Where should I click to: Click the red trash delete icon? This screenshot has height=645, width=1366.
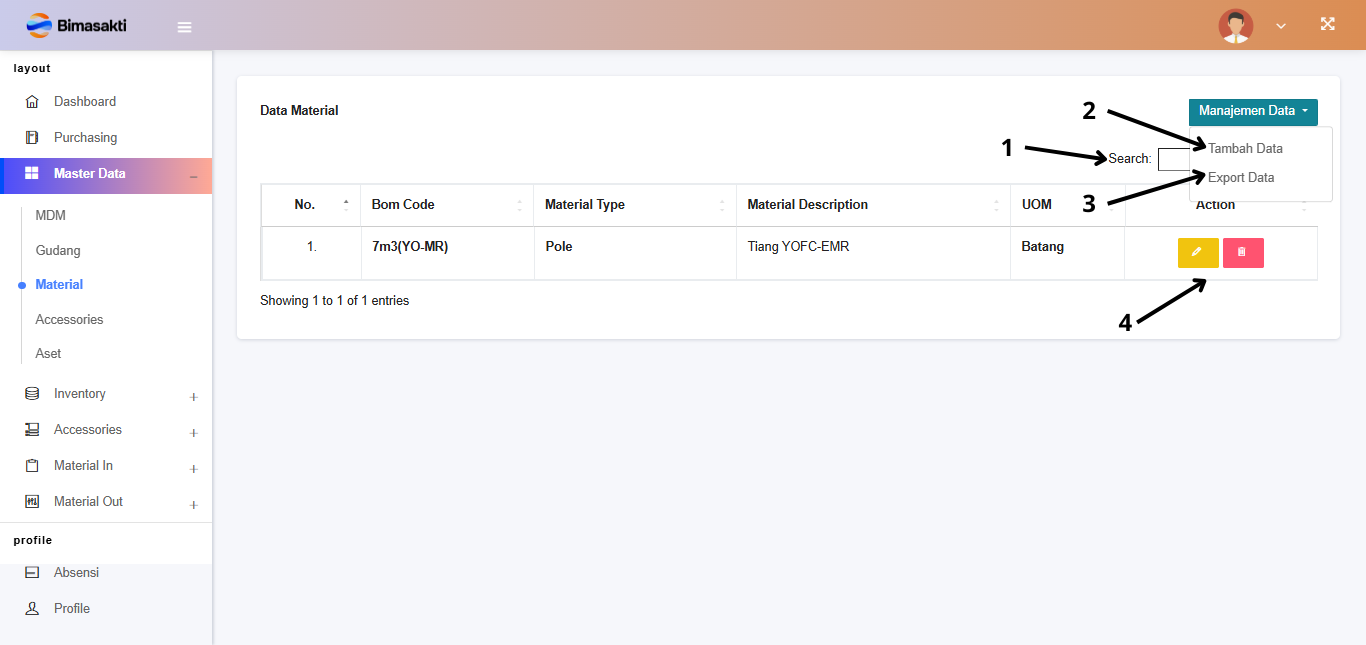pyautogui.click(x=1242, y=253)
